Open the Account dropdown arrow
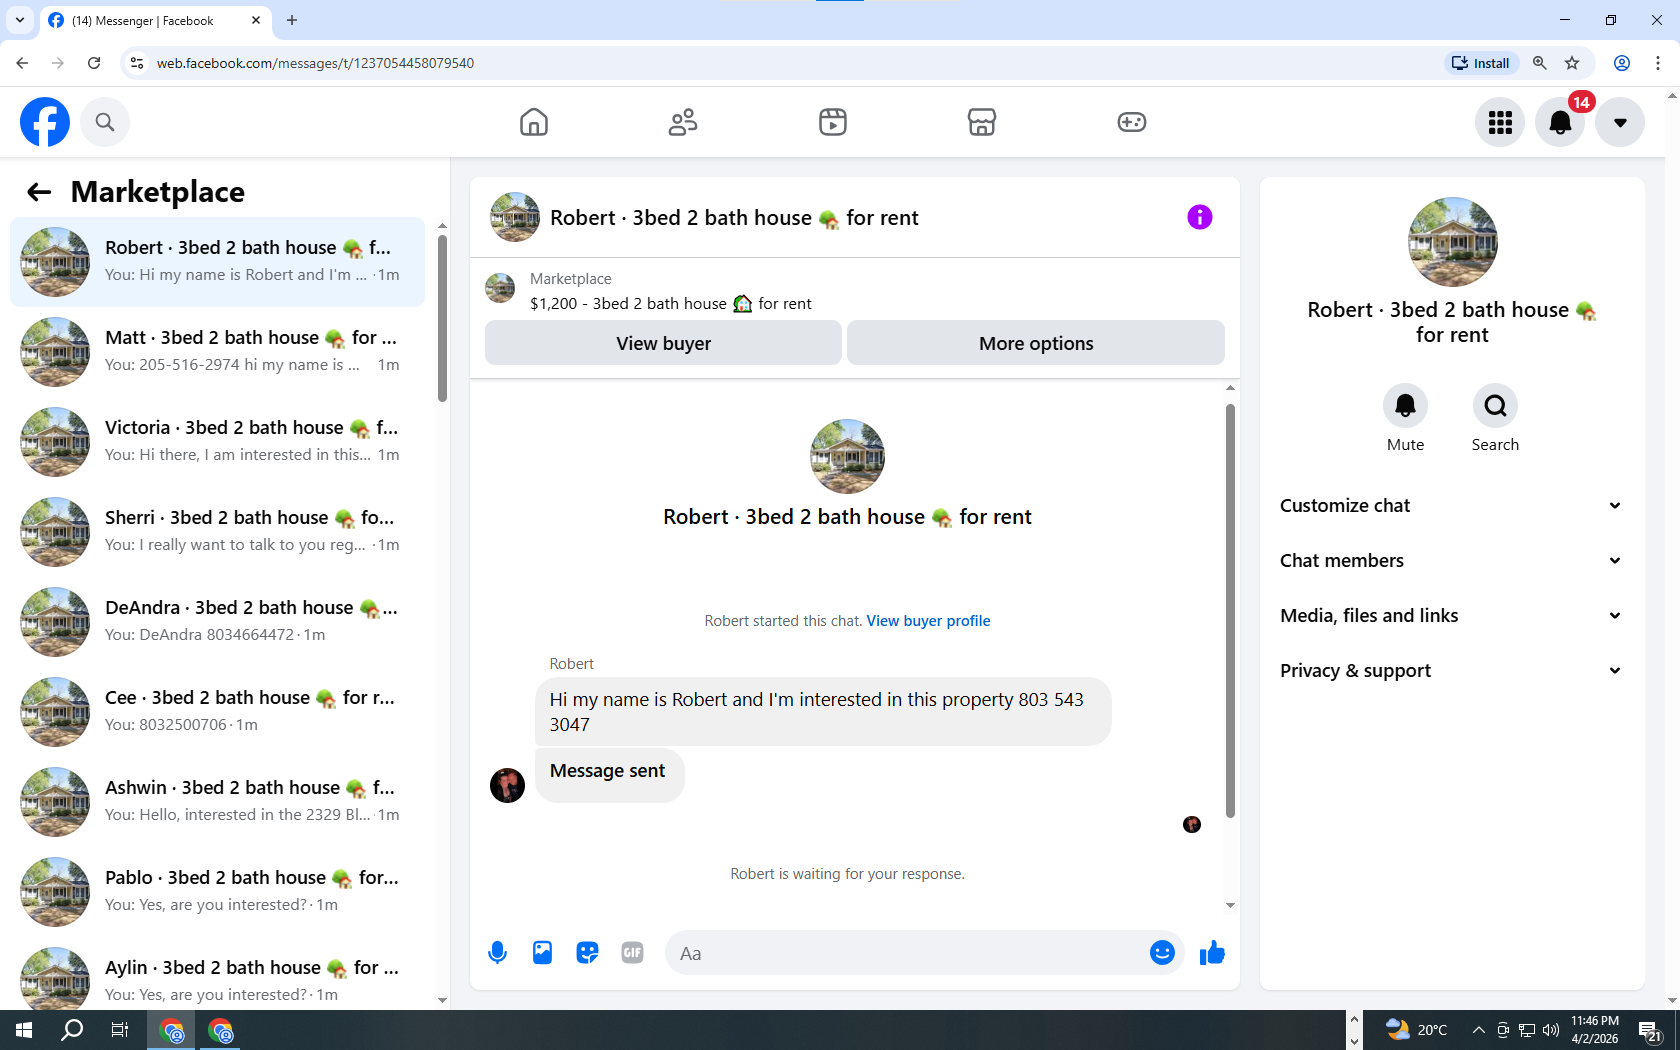The image size is (1680, 1050). pyautogui.click(x=1620, y=122)
